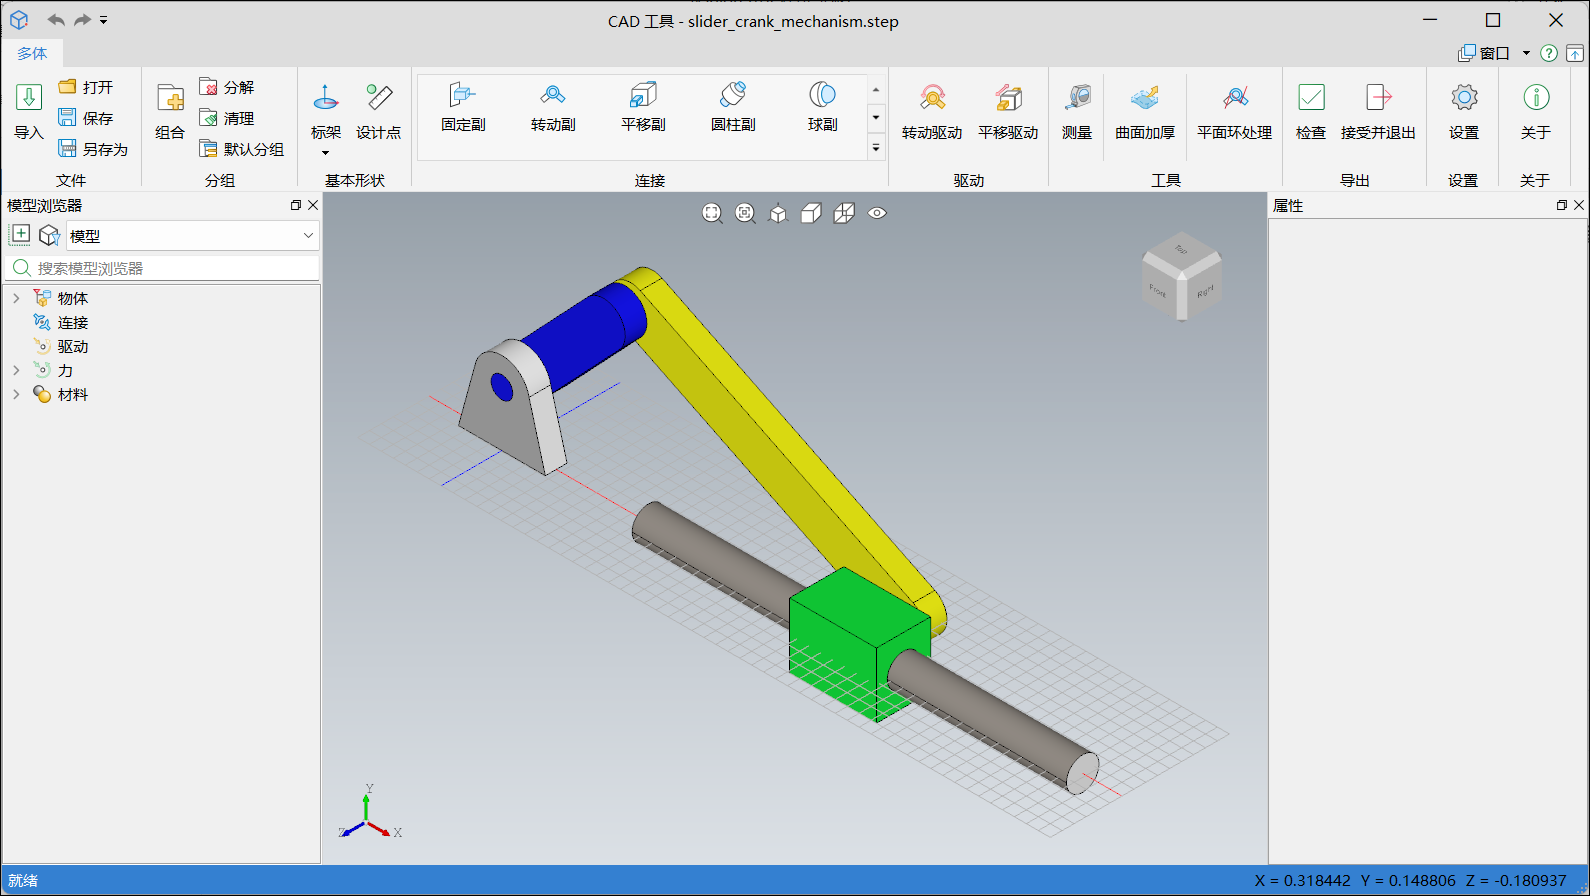
Task: Open the 窗口 window menu
Action: pyautogui.click(x=1494, y=53)
